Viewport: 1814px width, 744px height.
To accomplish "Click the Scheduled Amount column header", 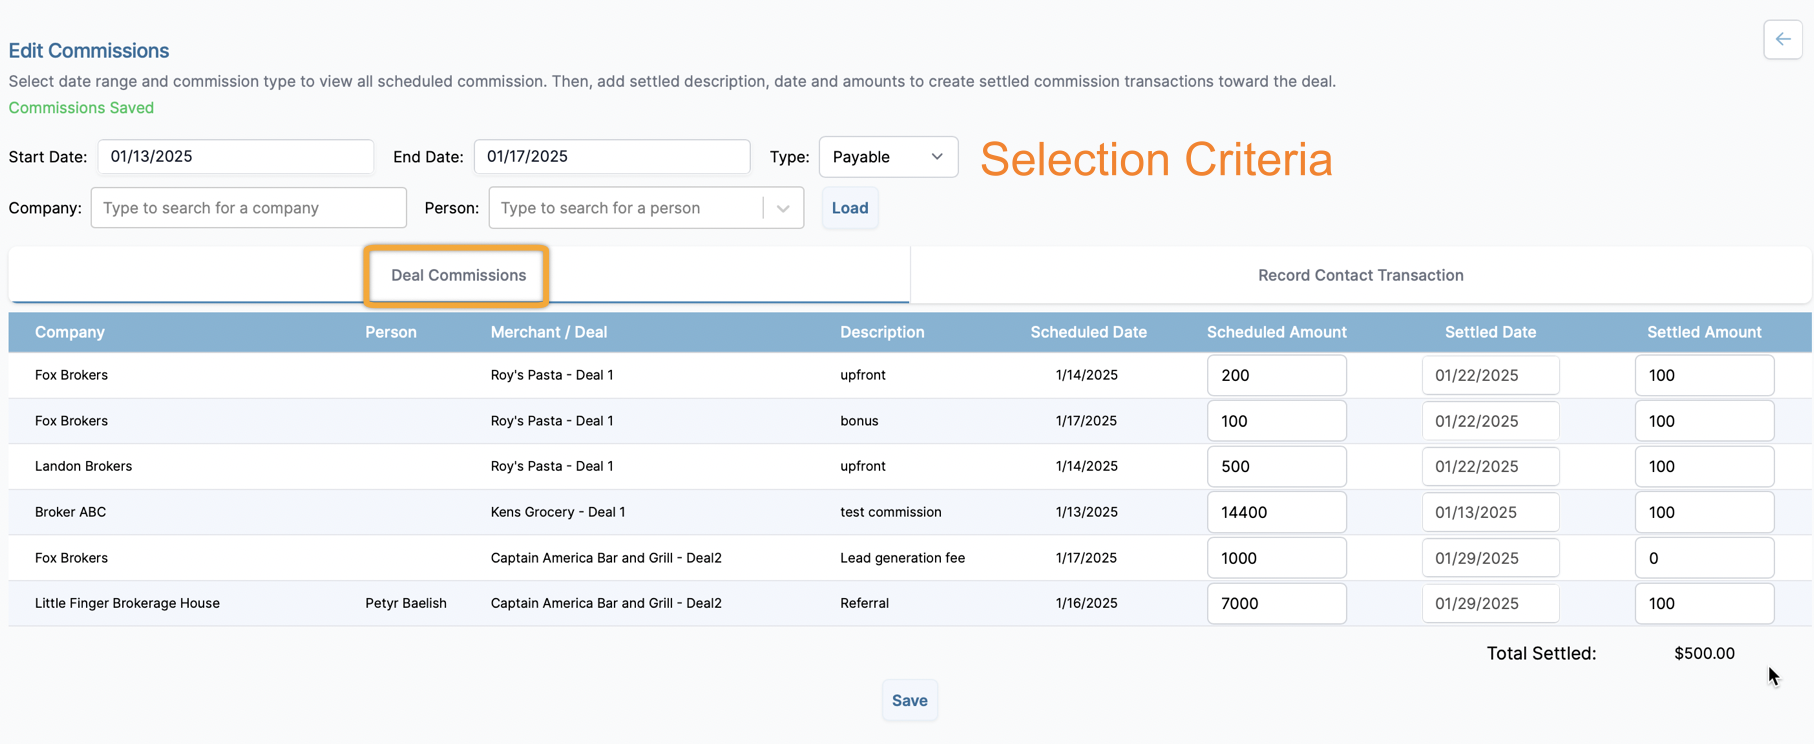I will (x=1277, y=332).
